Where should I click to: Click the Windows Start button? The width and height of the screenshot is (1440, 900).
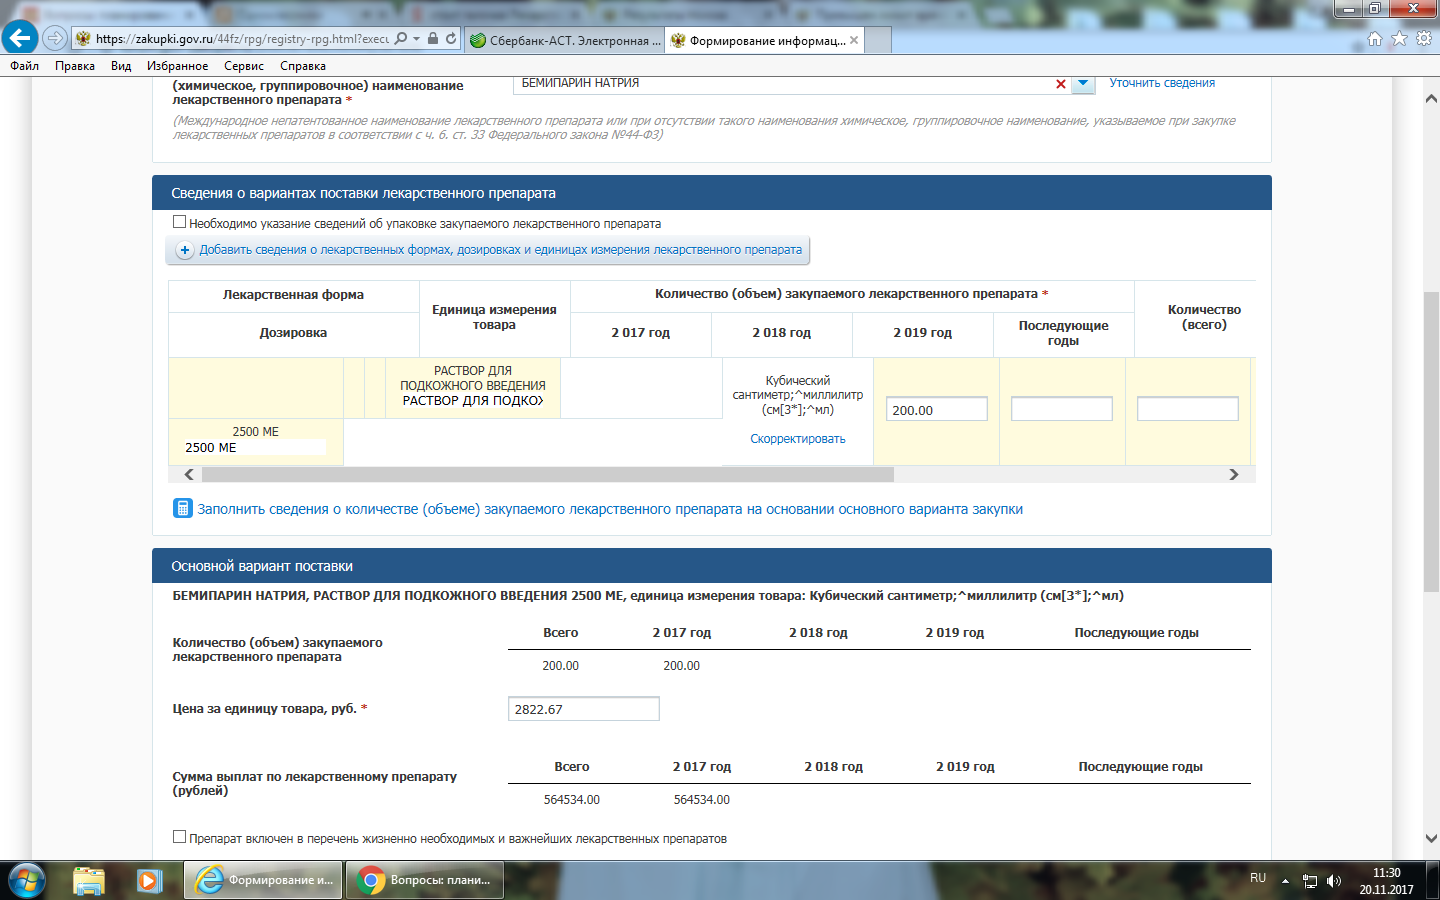tap(25, 880)
